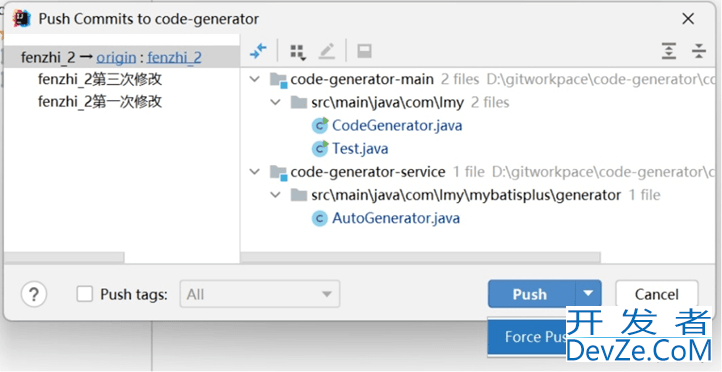Select CodeGenerator.java in changes tree
This screenshot has width=722, height=372.
[397, 125]
